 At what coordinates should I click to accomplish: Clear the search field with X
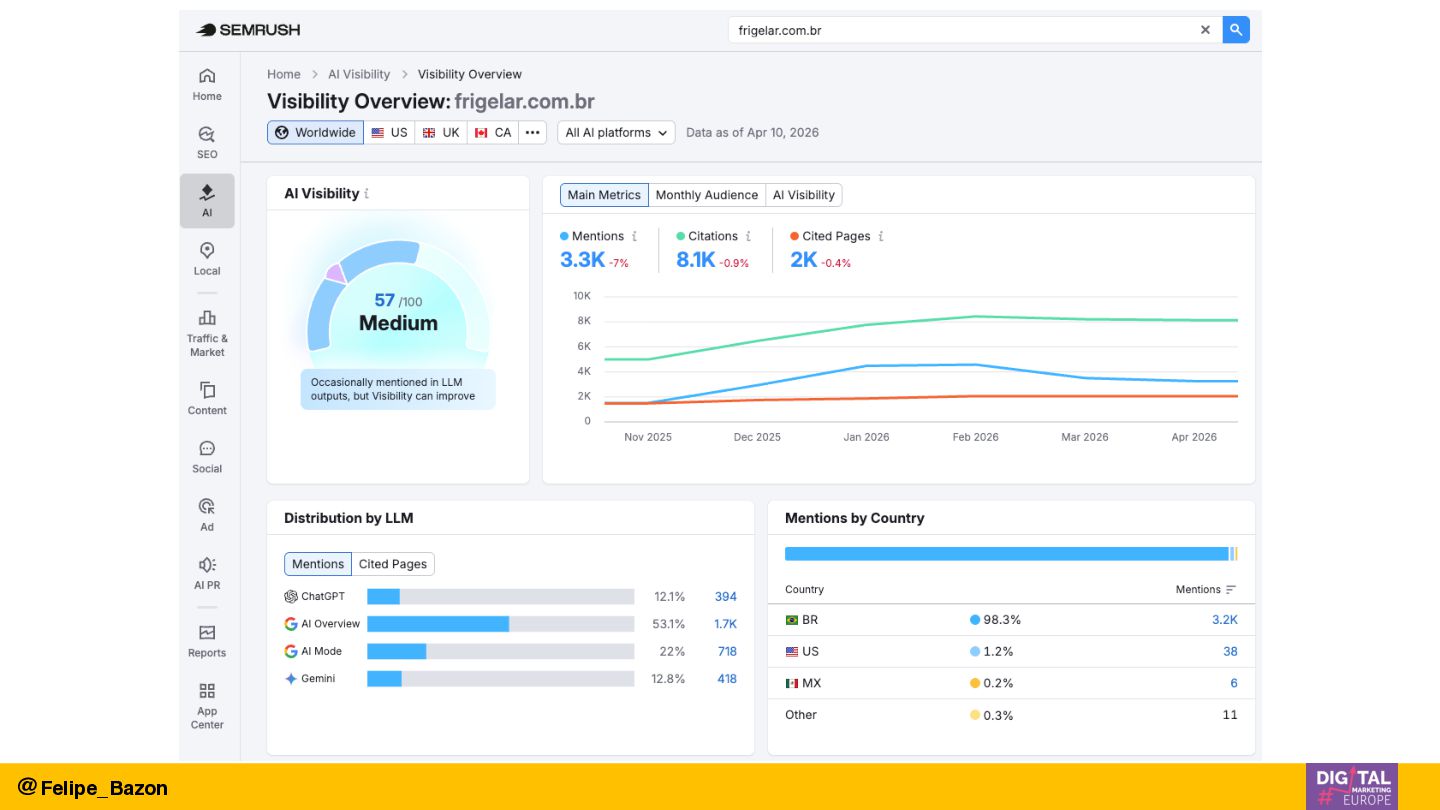(x=1205, y=30)
